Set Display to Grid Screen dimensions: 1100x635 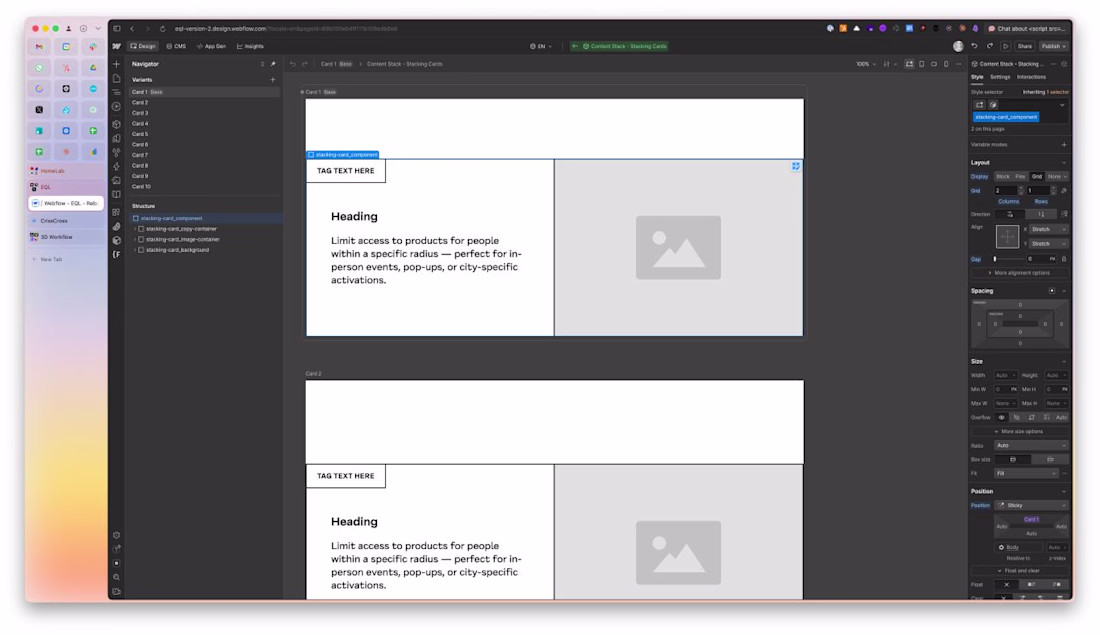[x=1037, y=177]
